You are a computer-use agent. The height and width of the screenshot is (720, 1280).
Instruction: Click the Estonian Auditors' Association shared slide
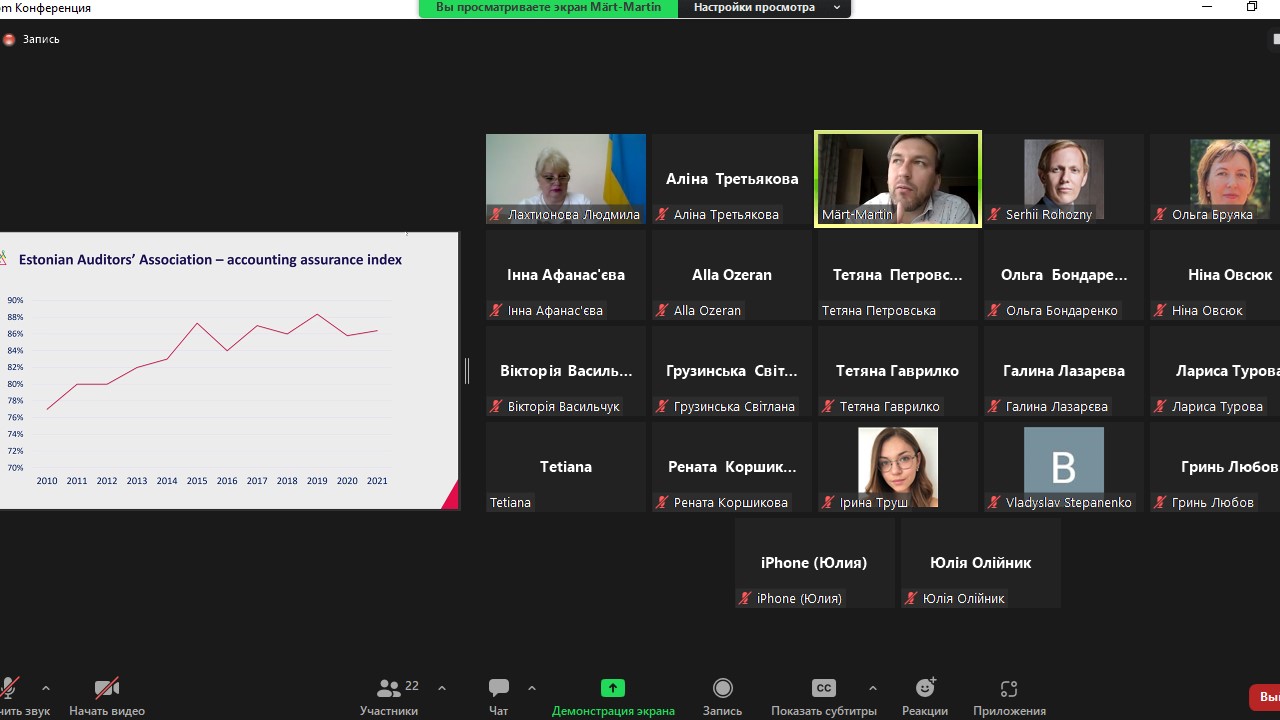[229, 371]
